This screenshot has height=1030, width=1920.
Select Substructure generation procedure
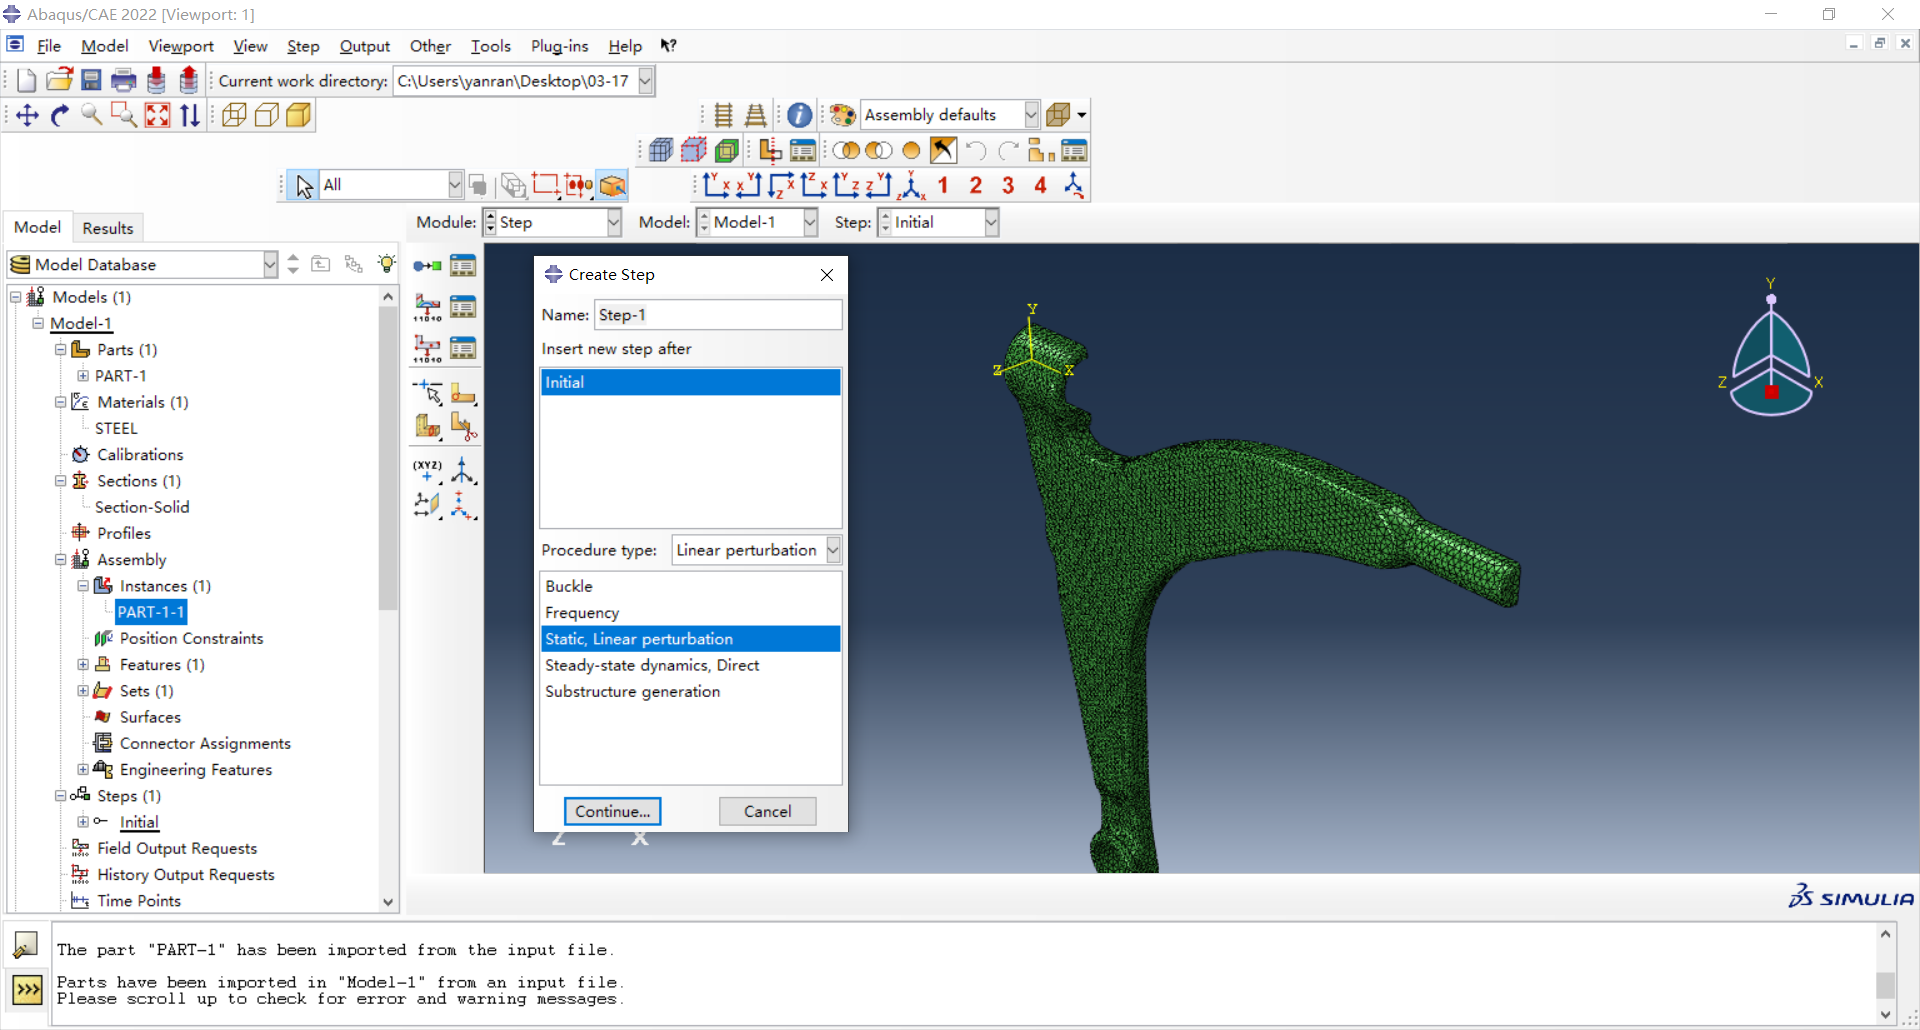[x=690, y=692]
